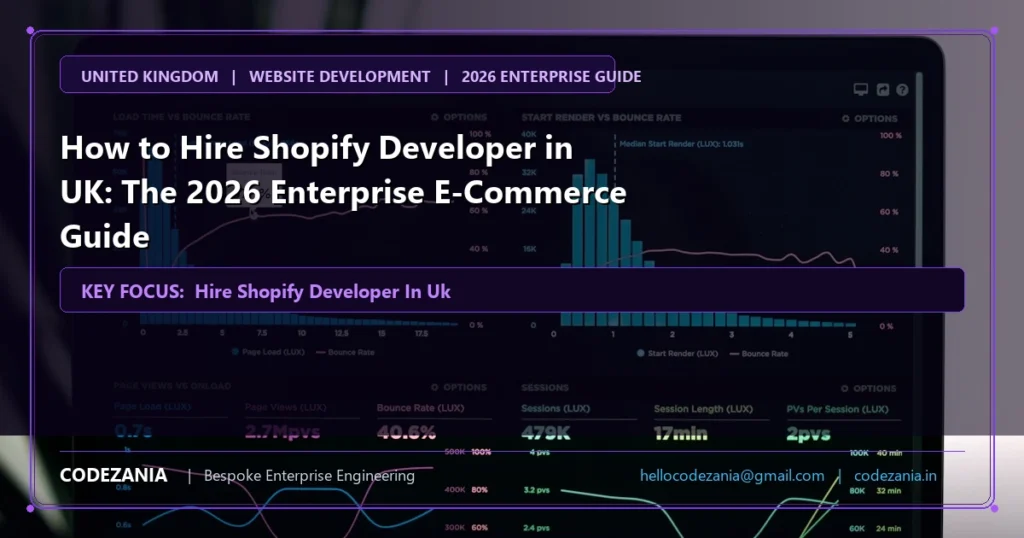
Task: Click the PVs Per Session 2pvs value
Action: 808,434
